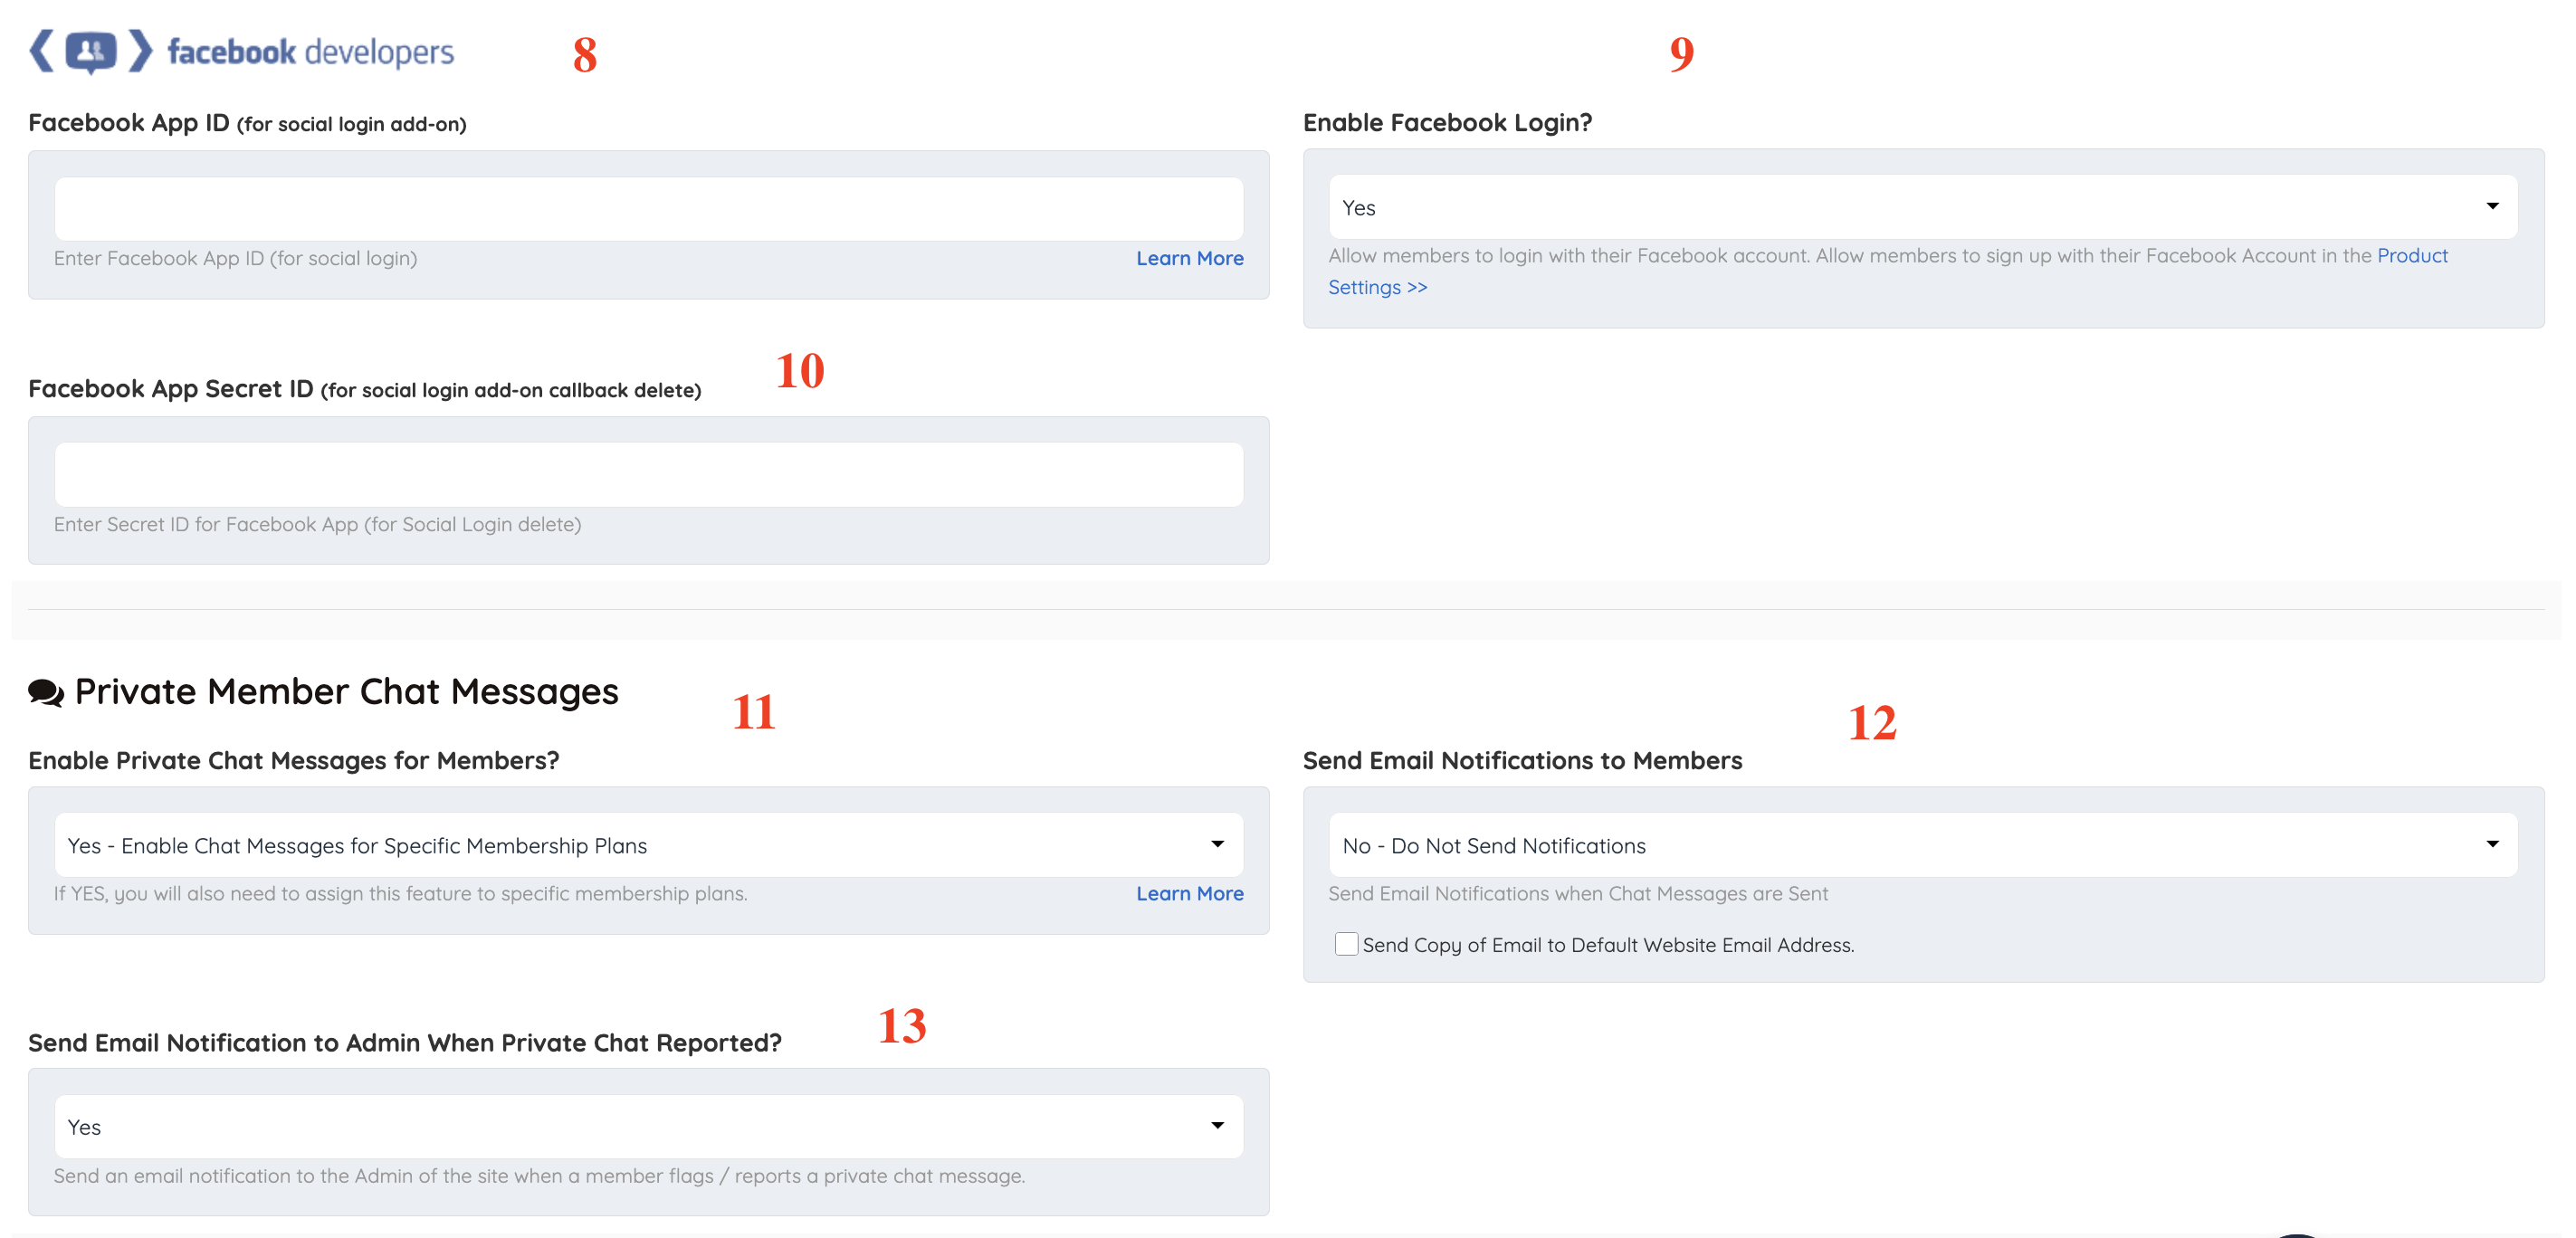The width and height of the screenshot is (2576, 1238).
Task: Click arrow of No - Do Not Send Notifications
Action: (x=2492, y=844)
